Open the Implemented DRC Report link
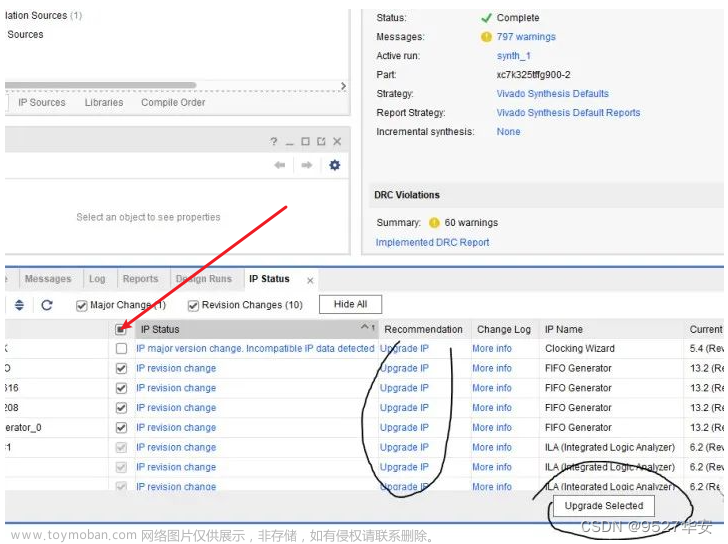 point(432,242)
